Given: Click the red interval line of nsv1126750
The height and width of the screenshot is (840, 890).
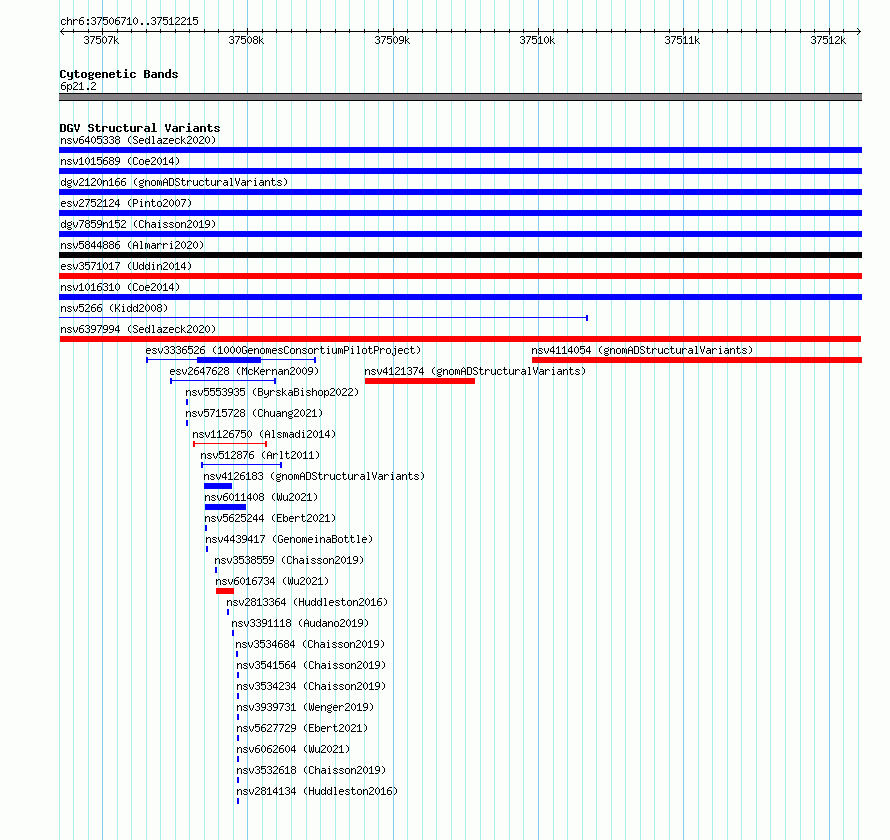Looking at the screenshot, I should 230,444.
